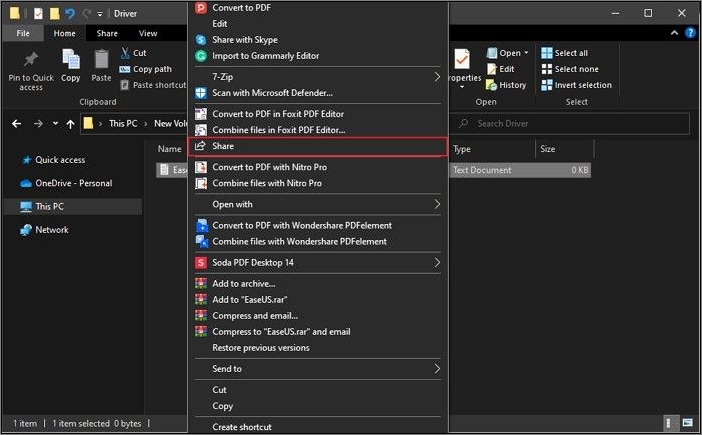The height and width of the screenshot is (435, 702).
Task: Click Select none in the ribbon
Action: coord(570,69)
